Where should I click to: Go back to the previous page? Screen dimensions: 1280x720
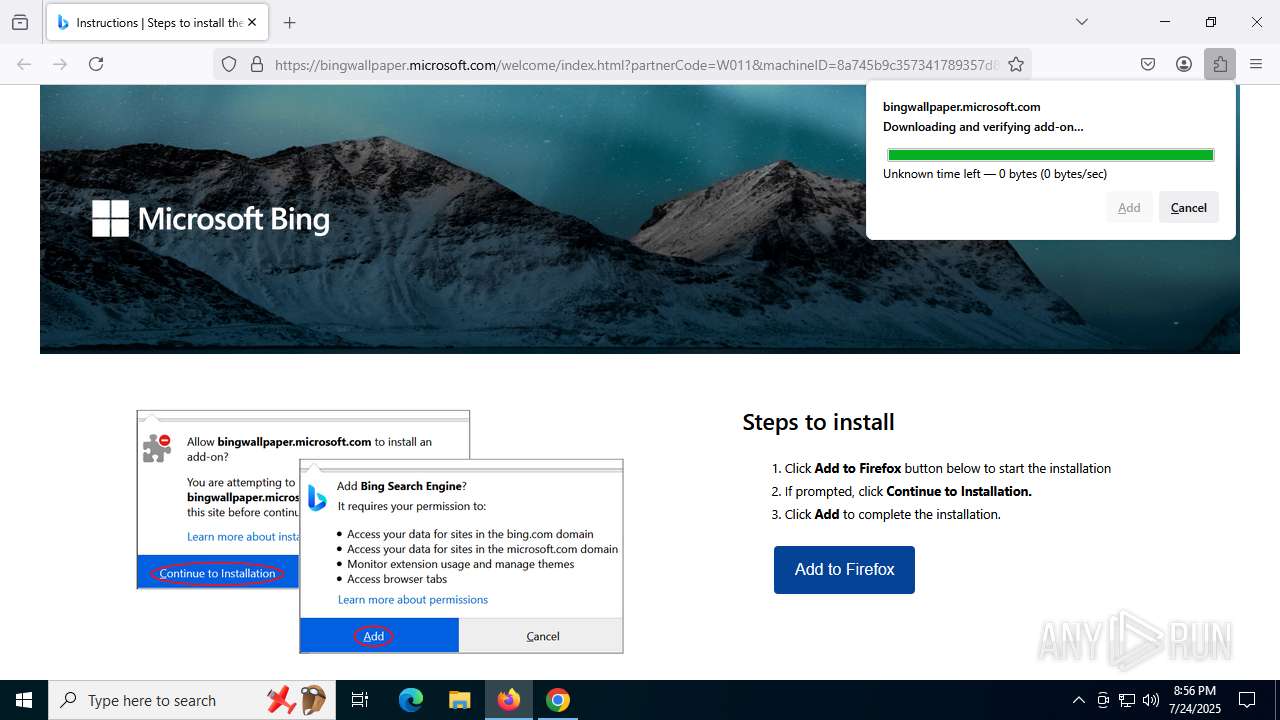coord(24,64)
